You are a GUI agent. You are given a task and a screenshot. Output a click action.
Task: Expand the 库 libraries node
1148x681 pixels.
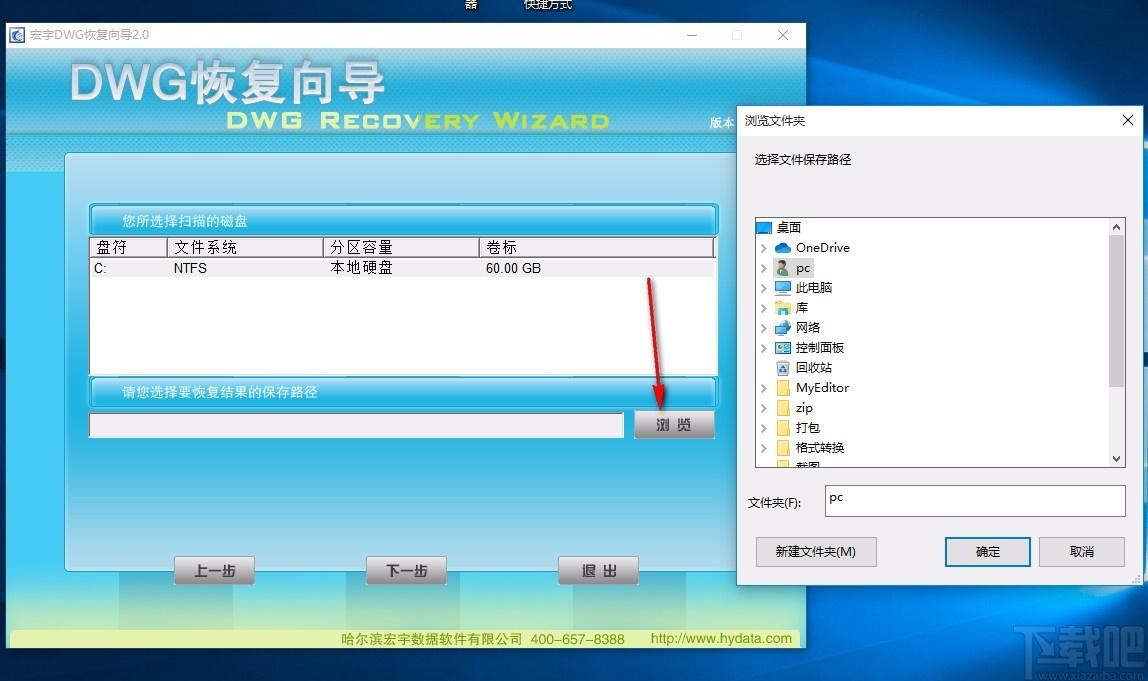(764, 308)
